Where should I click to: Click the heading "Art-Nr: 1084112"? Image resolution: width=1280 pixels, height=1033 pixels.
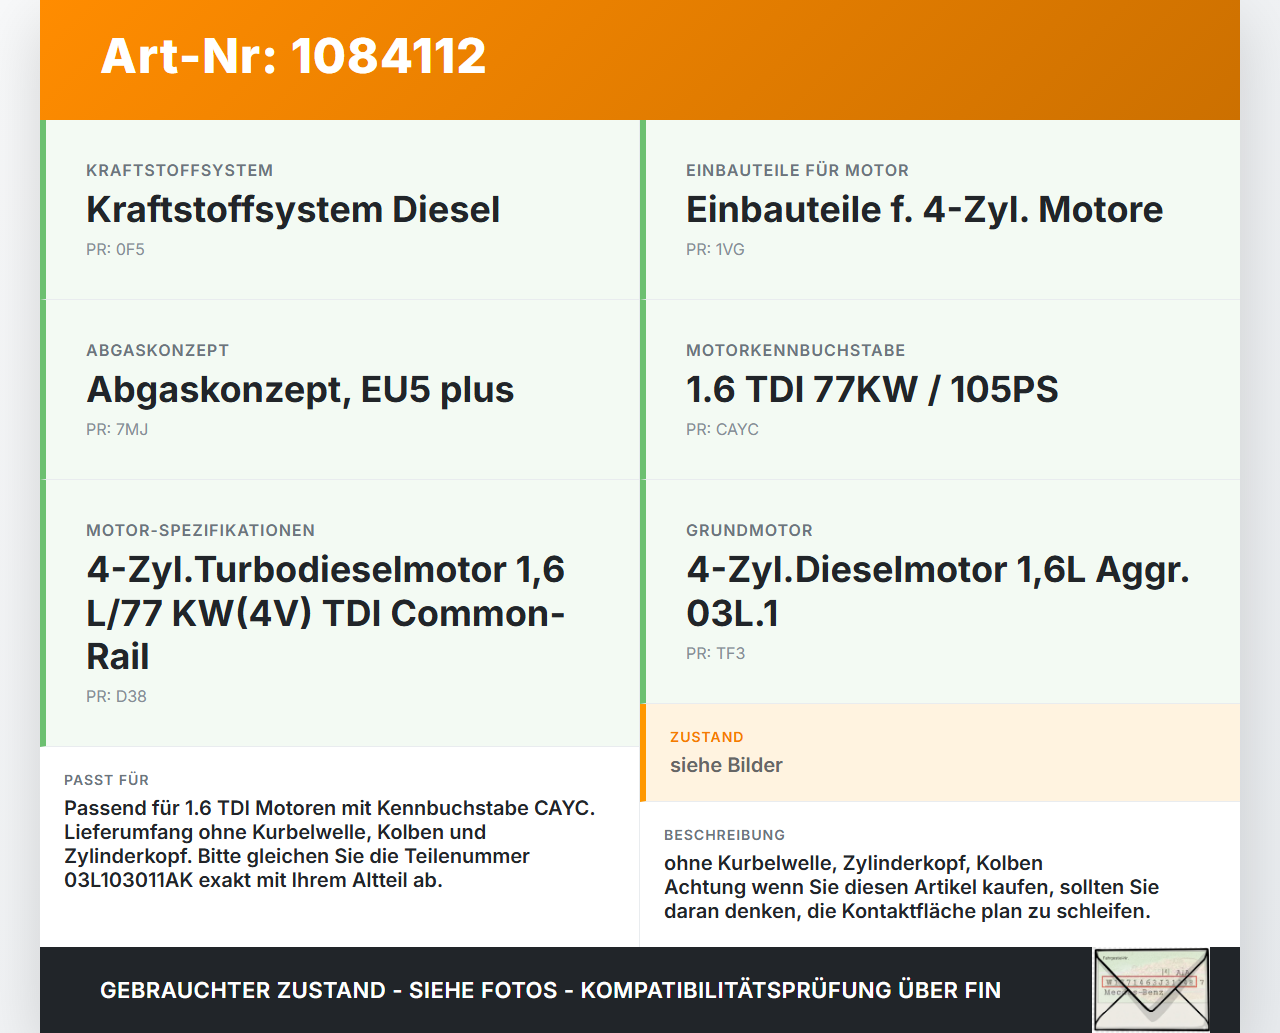[x=293, y=56]
